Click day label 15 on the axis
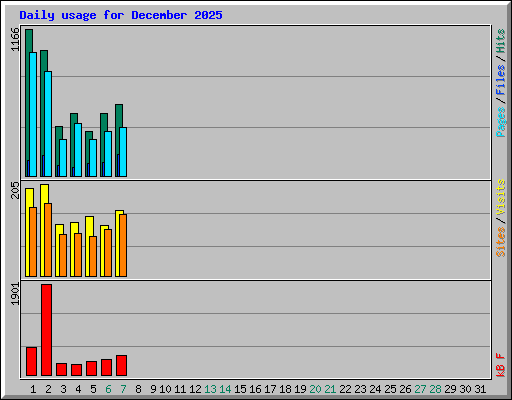 pyautogui.click(x=240, y=389)
